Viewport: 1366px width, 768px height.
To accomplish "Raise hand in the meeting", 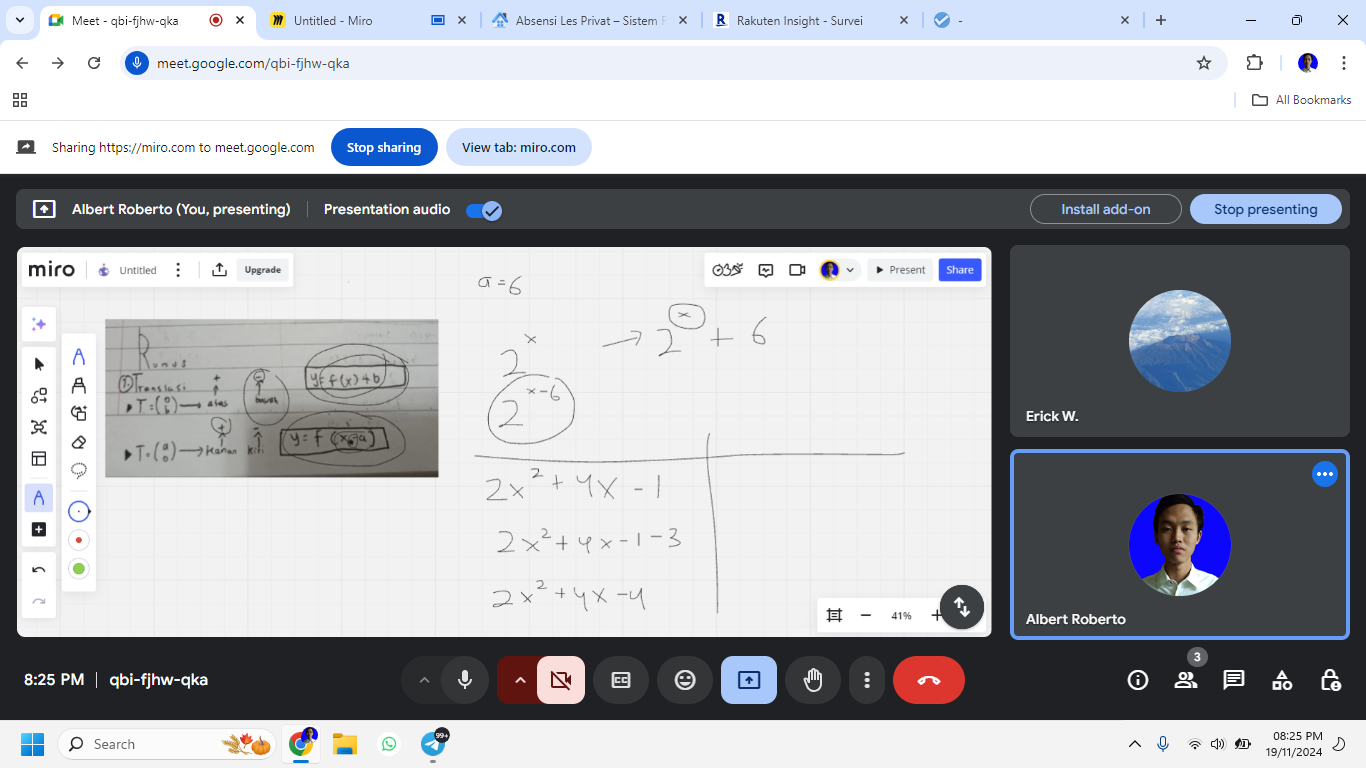I will point(813,680).
